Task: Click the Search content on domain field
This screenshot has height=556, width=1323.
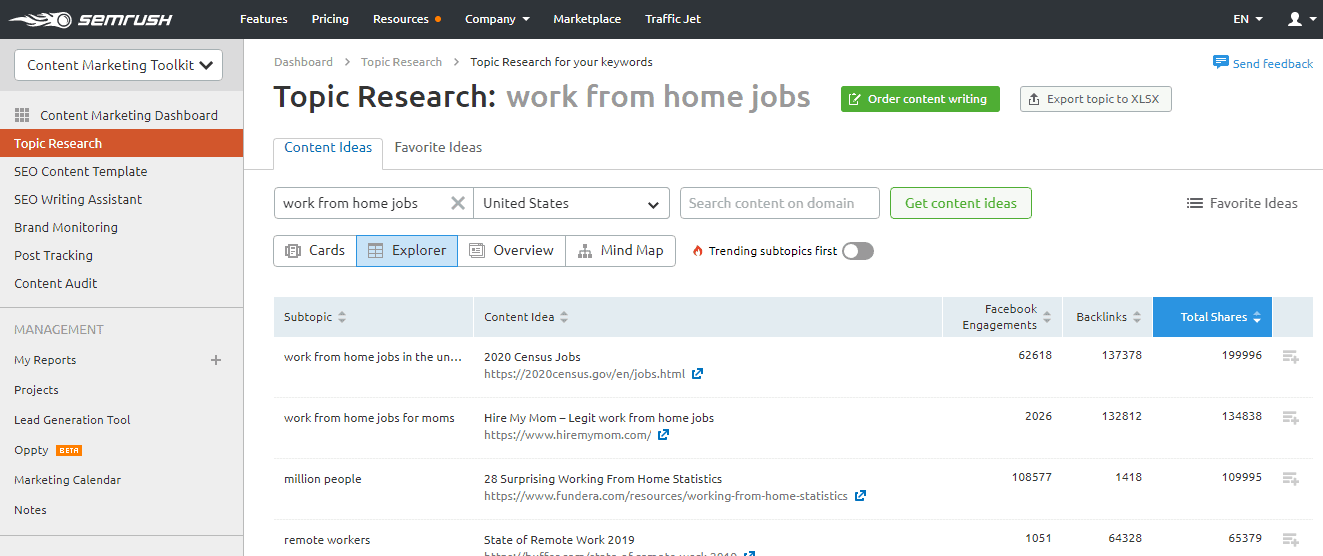Action: [779, 203]
